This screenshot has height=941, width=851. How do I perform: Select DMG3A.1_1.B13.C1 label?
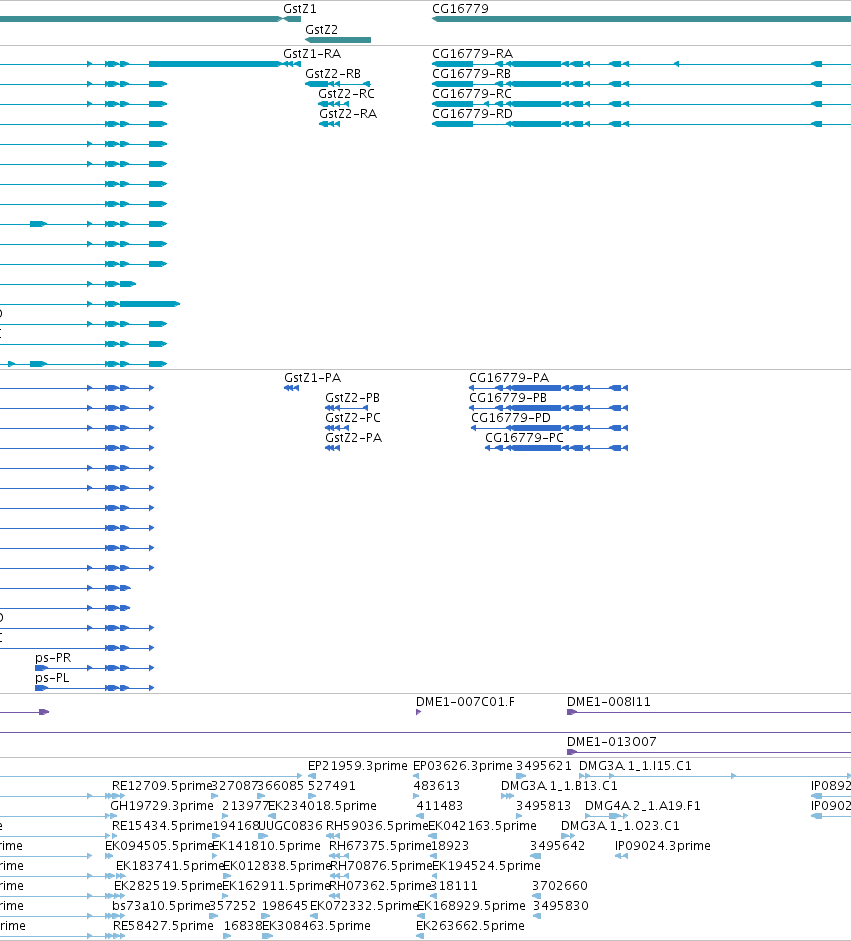[x=559, y=786]
